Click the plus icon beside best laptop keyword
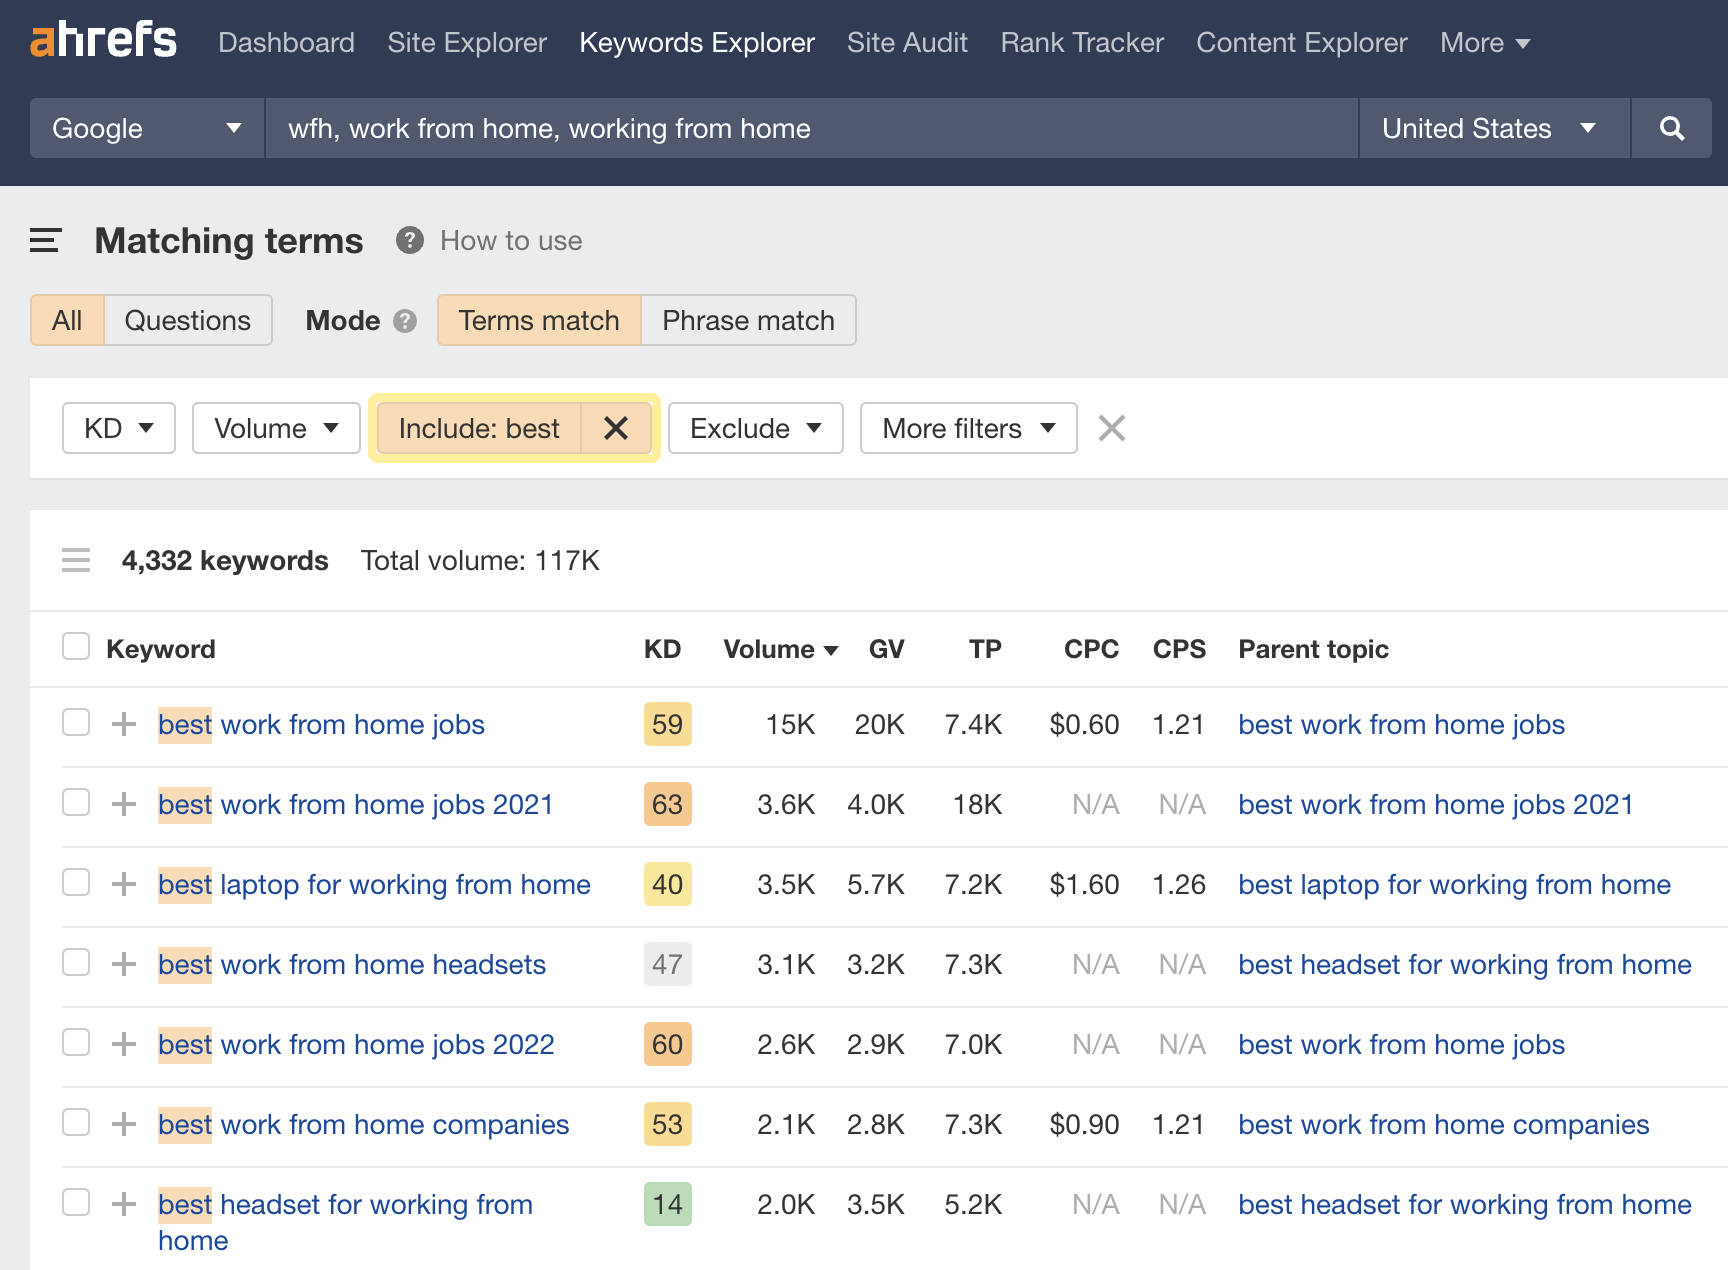The image size is (1728, 1270). pos(123,884)
